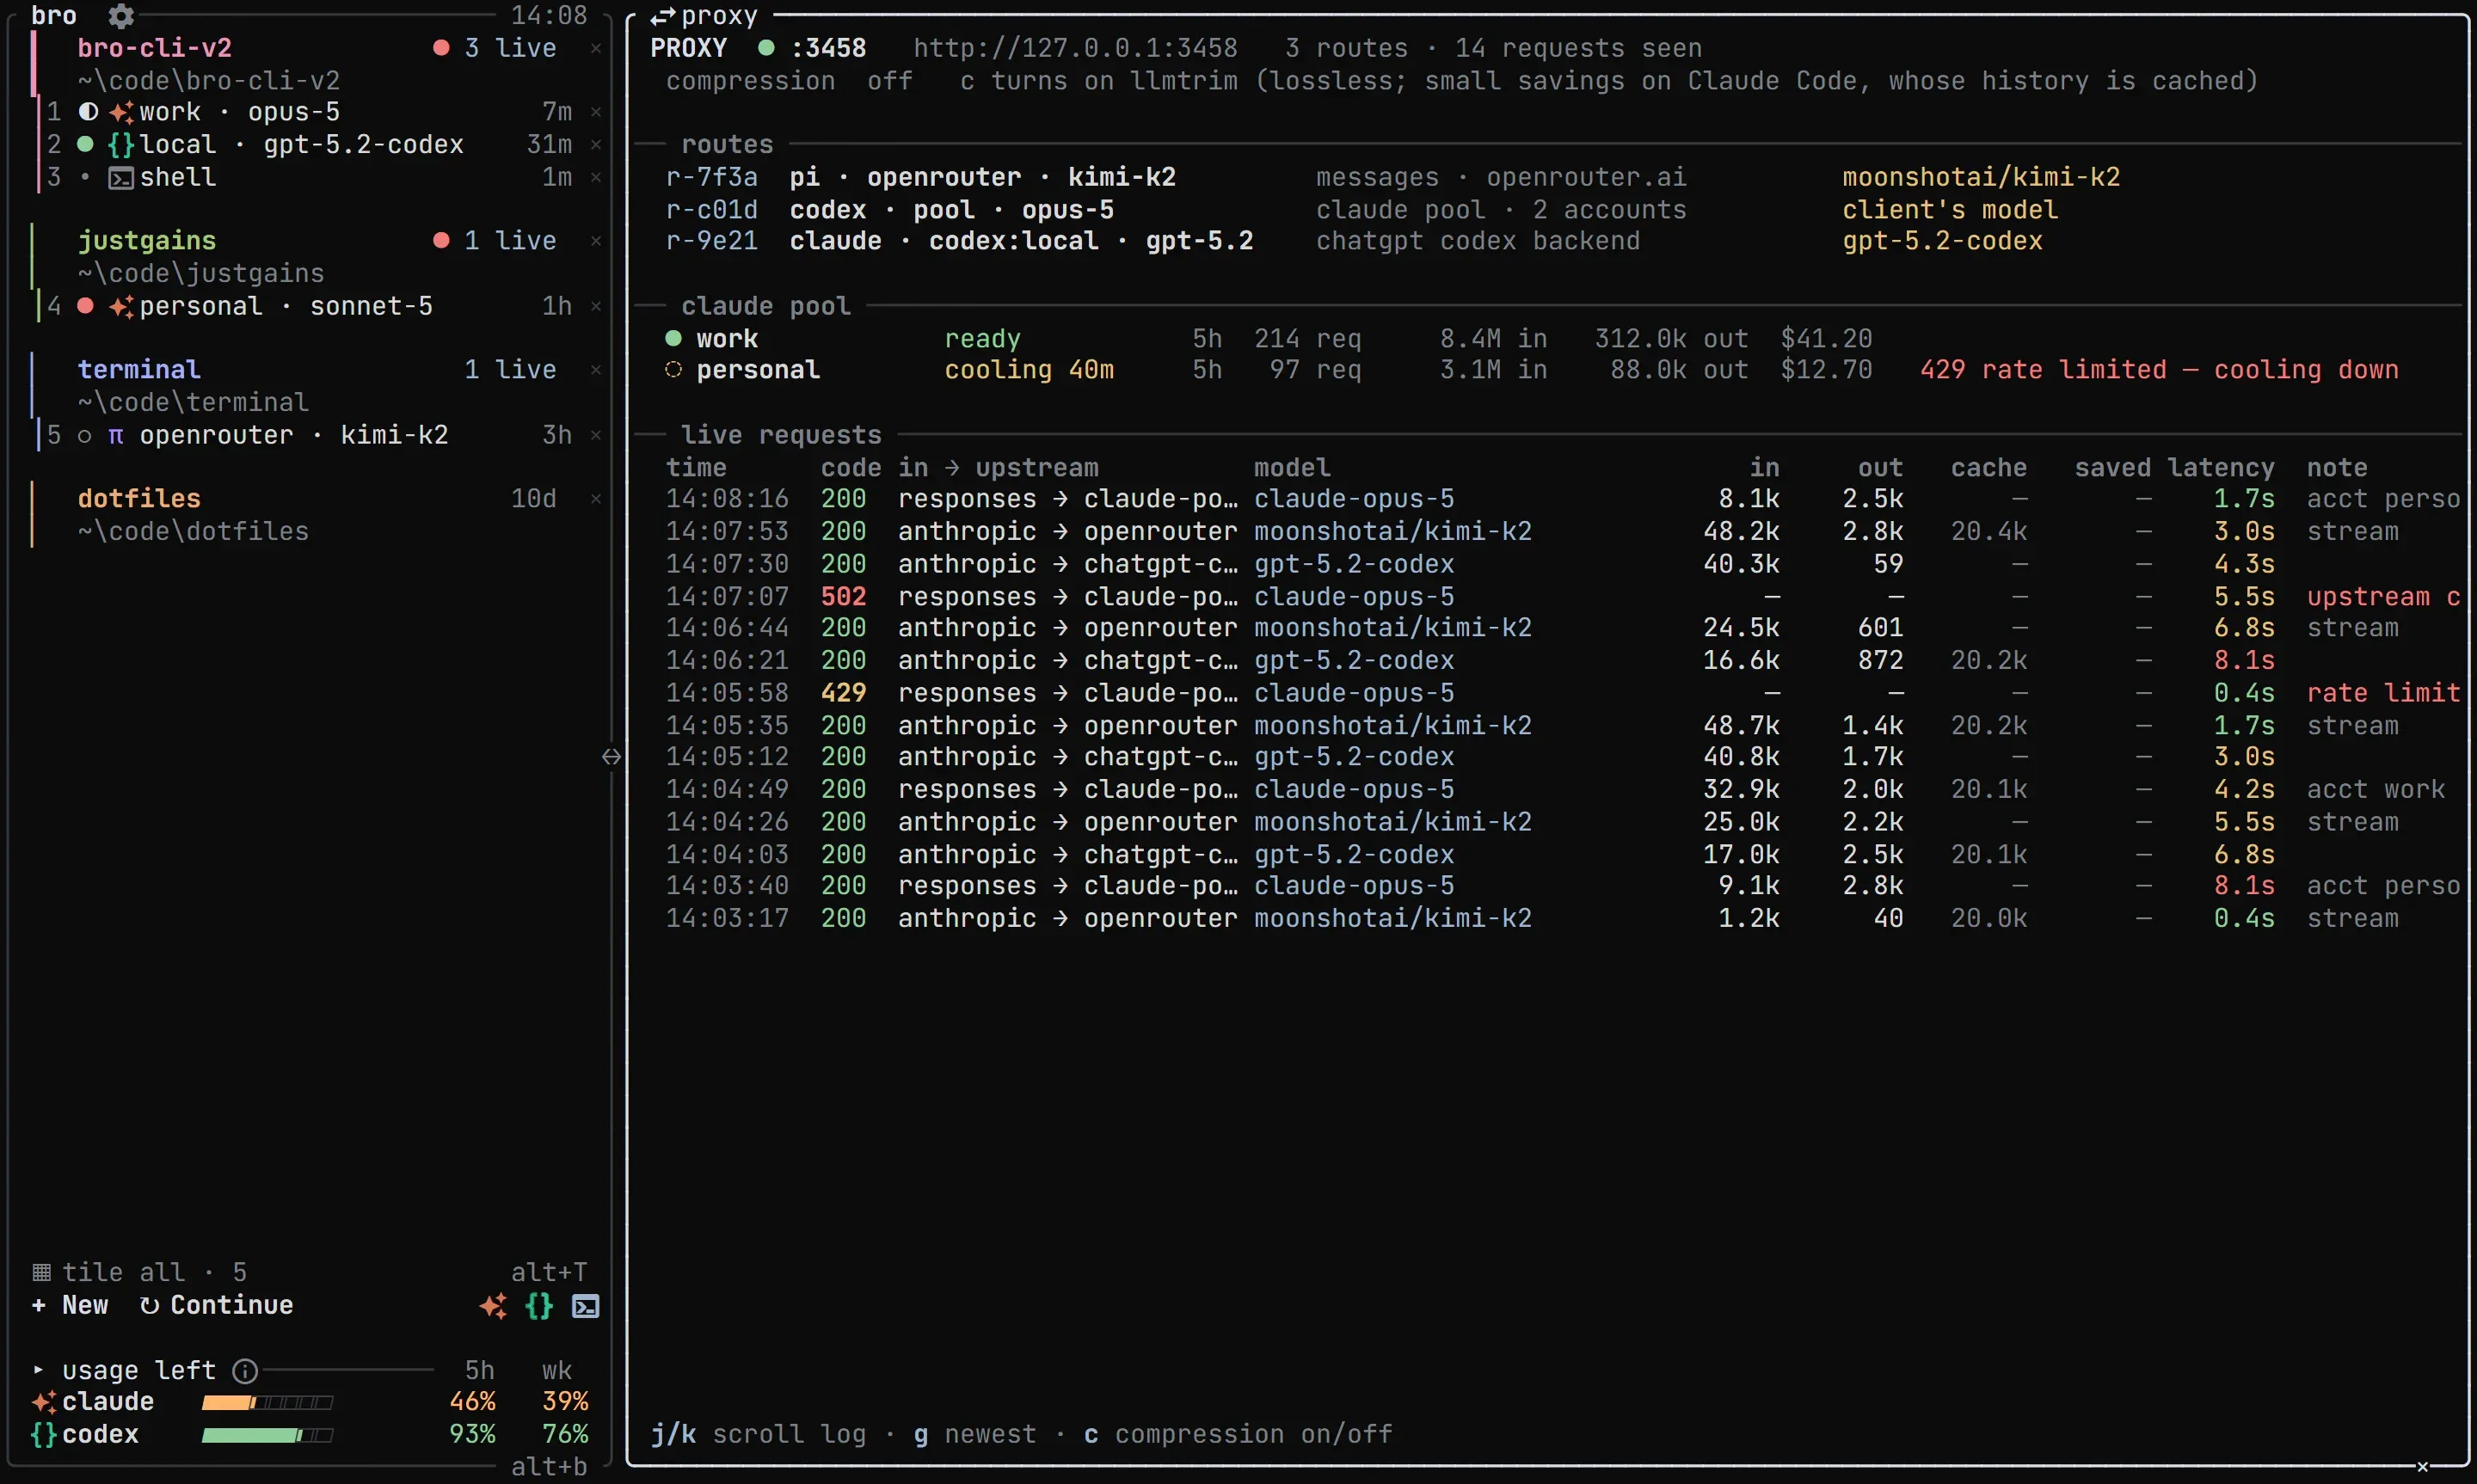Open the terminal project header

click(x=139, y=370)
